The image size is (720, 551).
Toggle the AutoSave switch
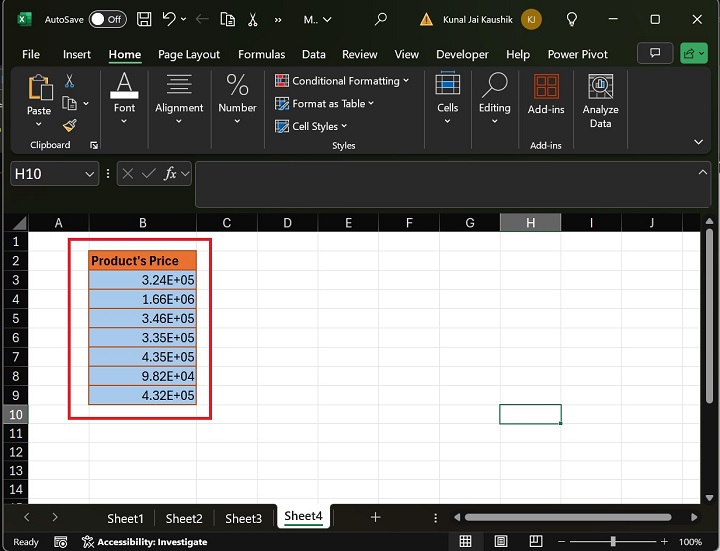107,19
